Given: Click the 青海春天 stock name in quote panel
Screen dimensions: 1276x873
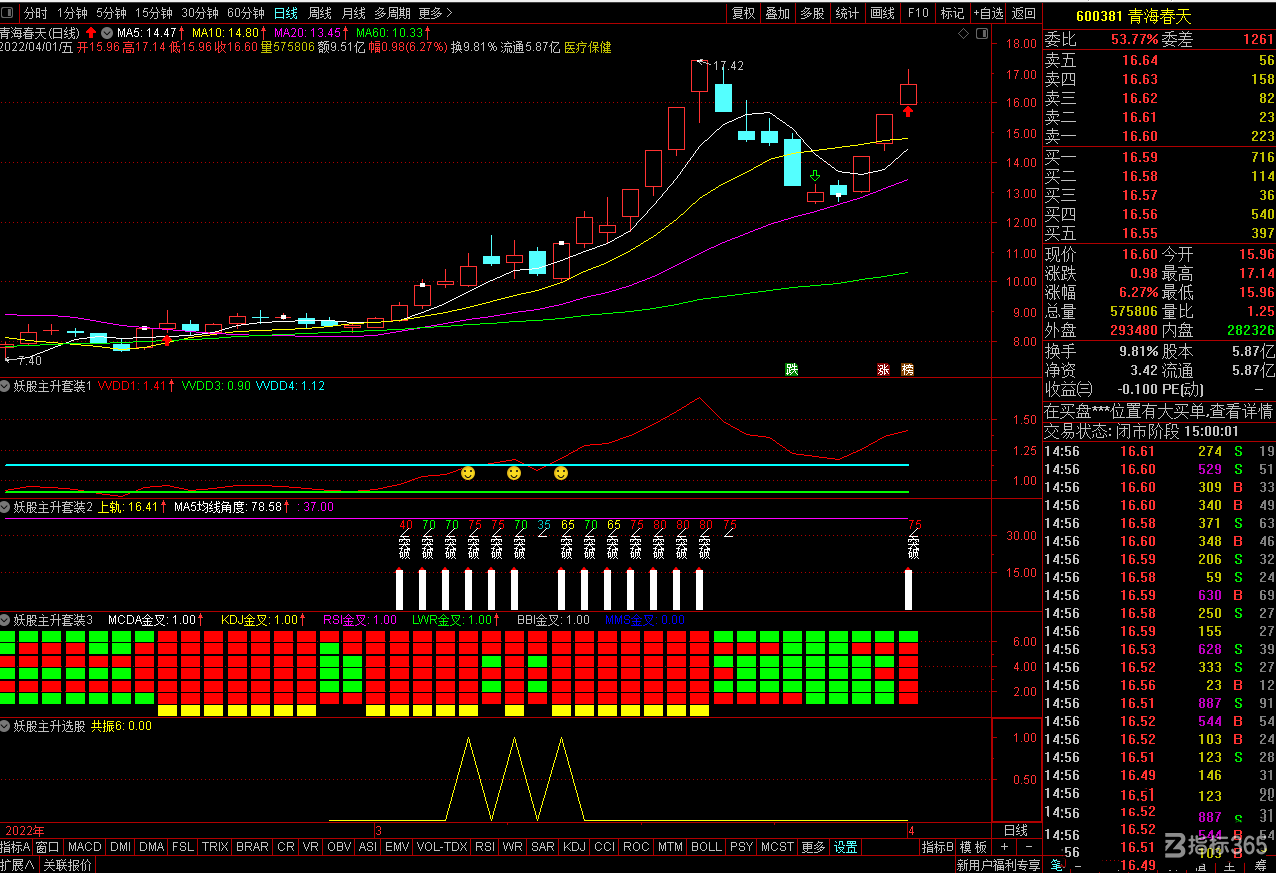Looking at the screenshot, I should 1159,16.
